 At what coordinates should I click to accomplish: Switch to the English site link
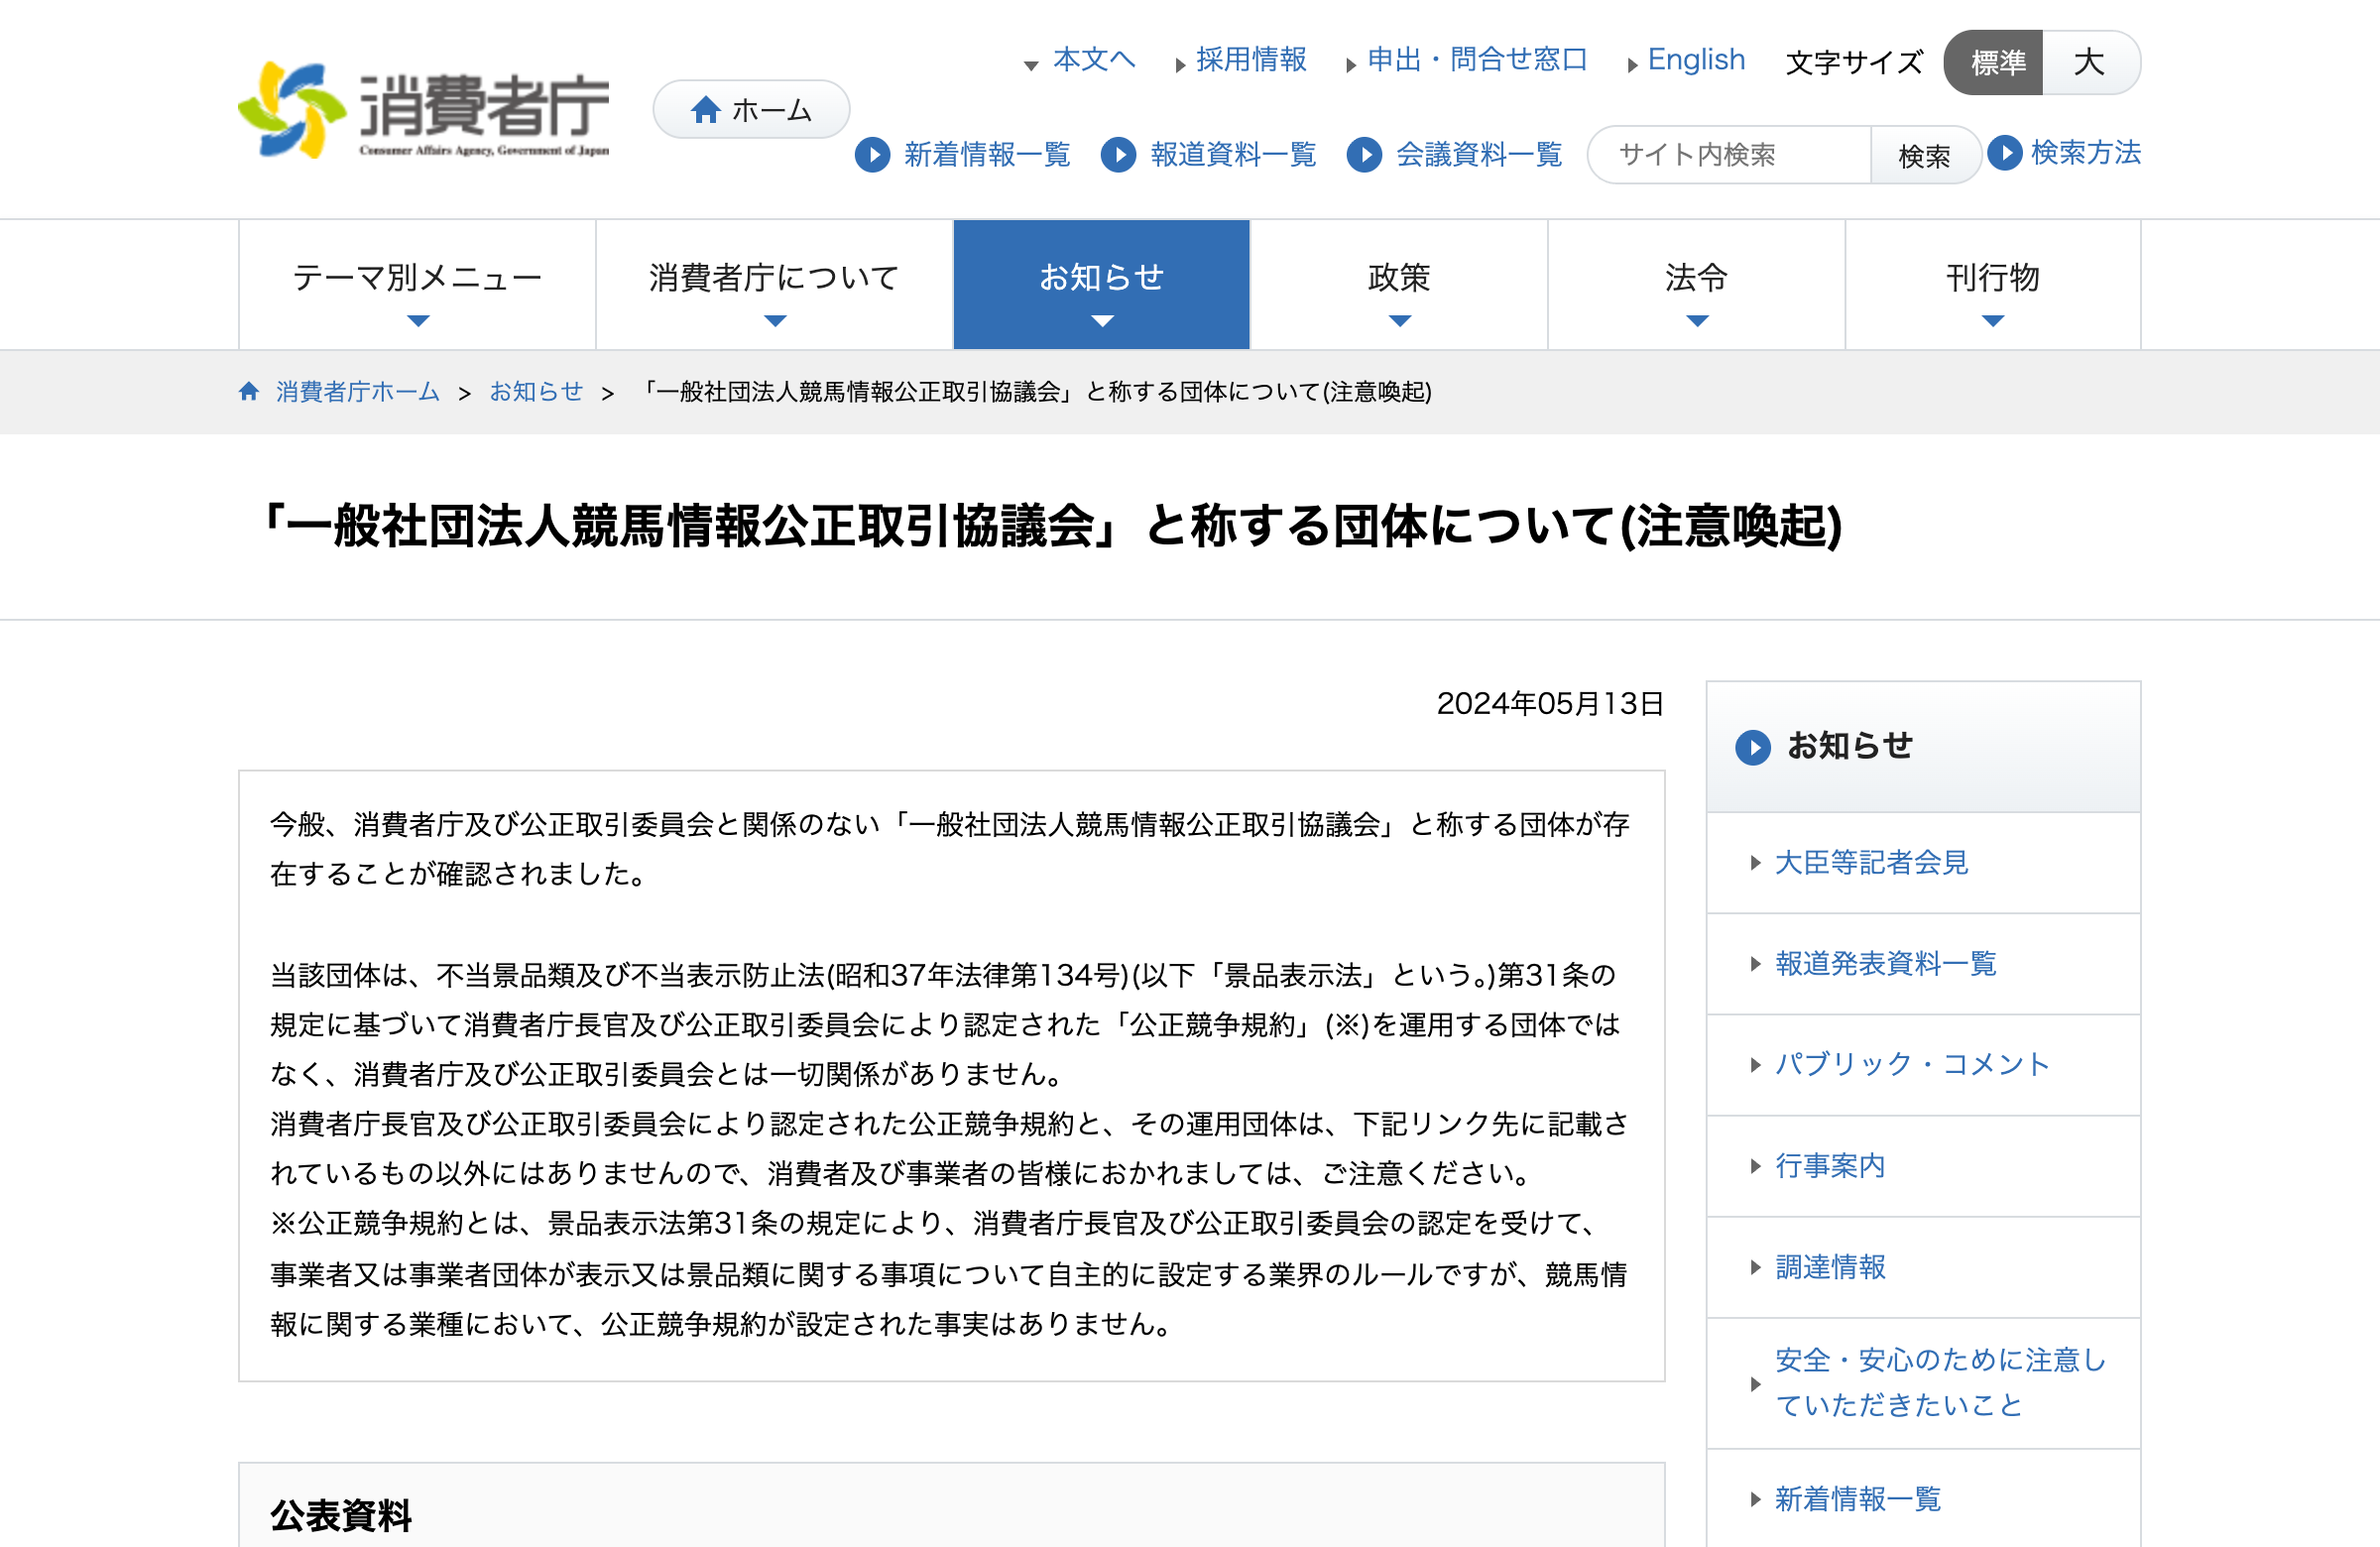(x=1696, y=59)
